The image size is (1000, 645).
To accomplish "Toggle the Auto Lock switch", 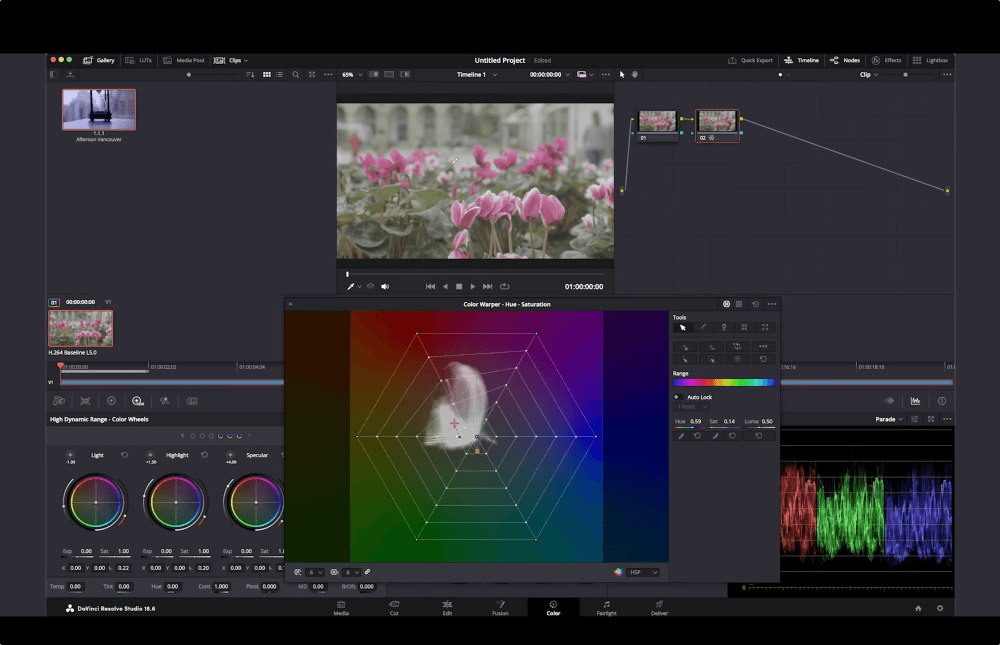I will 677,397.
